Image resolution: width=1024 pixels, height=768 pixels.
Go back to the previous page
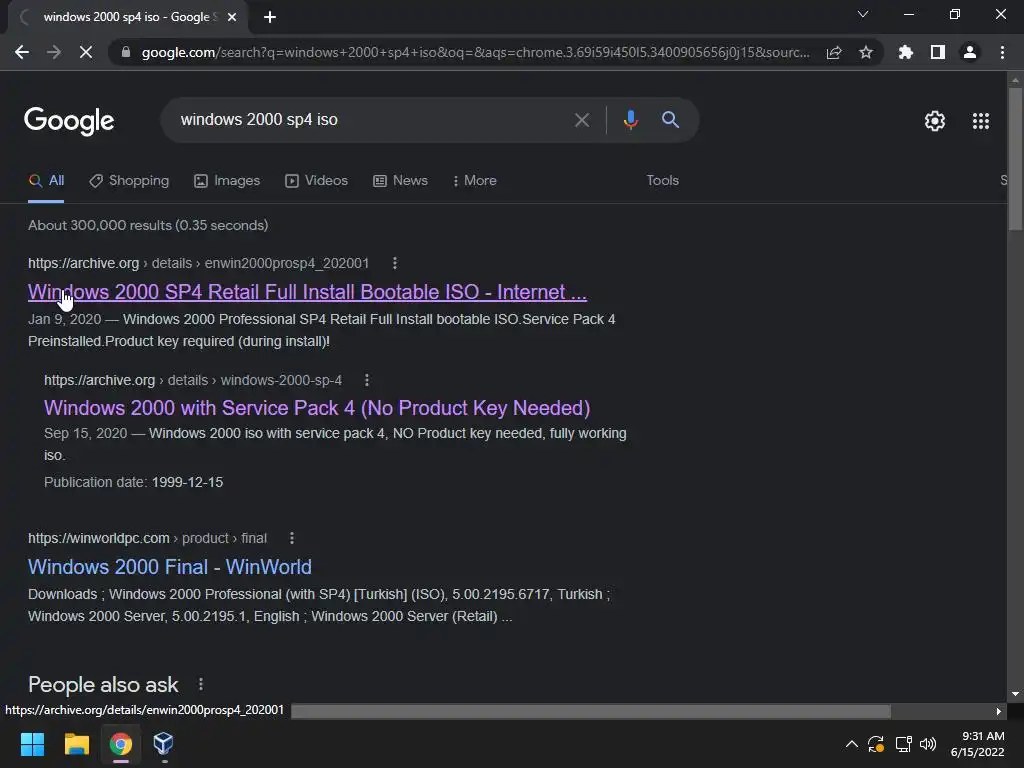click(x=22, y=52)
